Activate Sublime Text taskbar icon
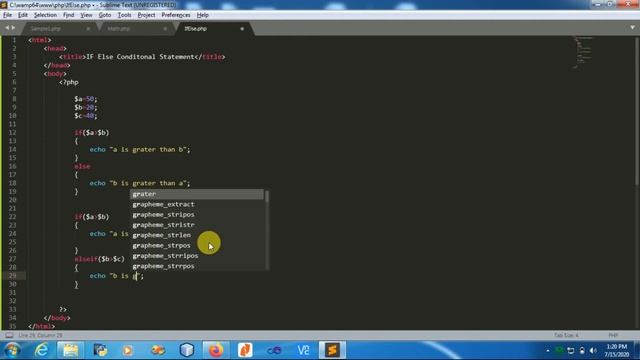Image resolution: width=640 pixels, height=360 pixels. coord(332,351)
